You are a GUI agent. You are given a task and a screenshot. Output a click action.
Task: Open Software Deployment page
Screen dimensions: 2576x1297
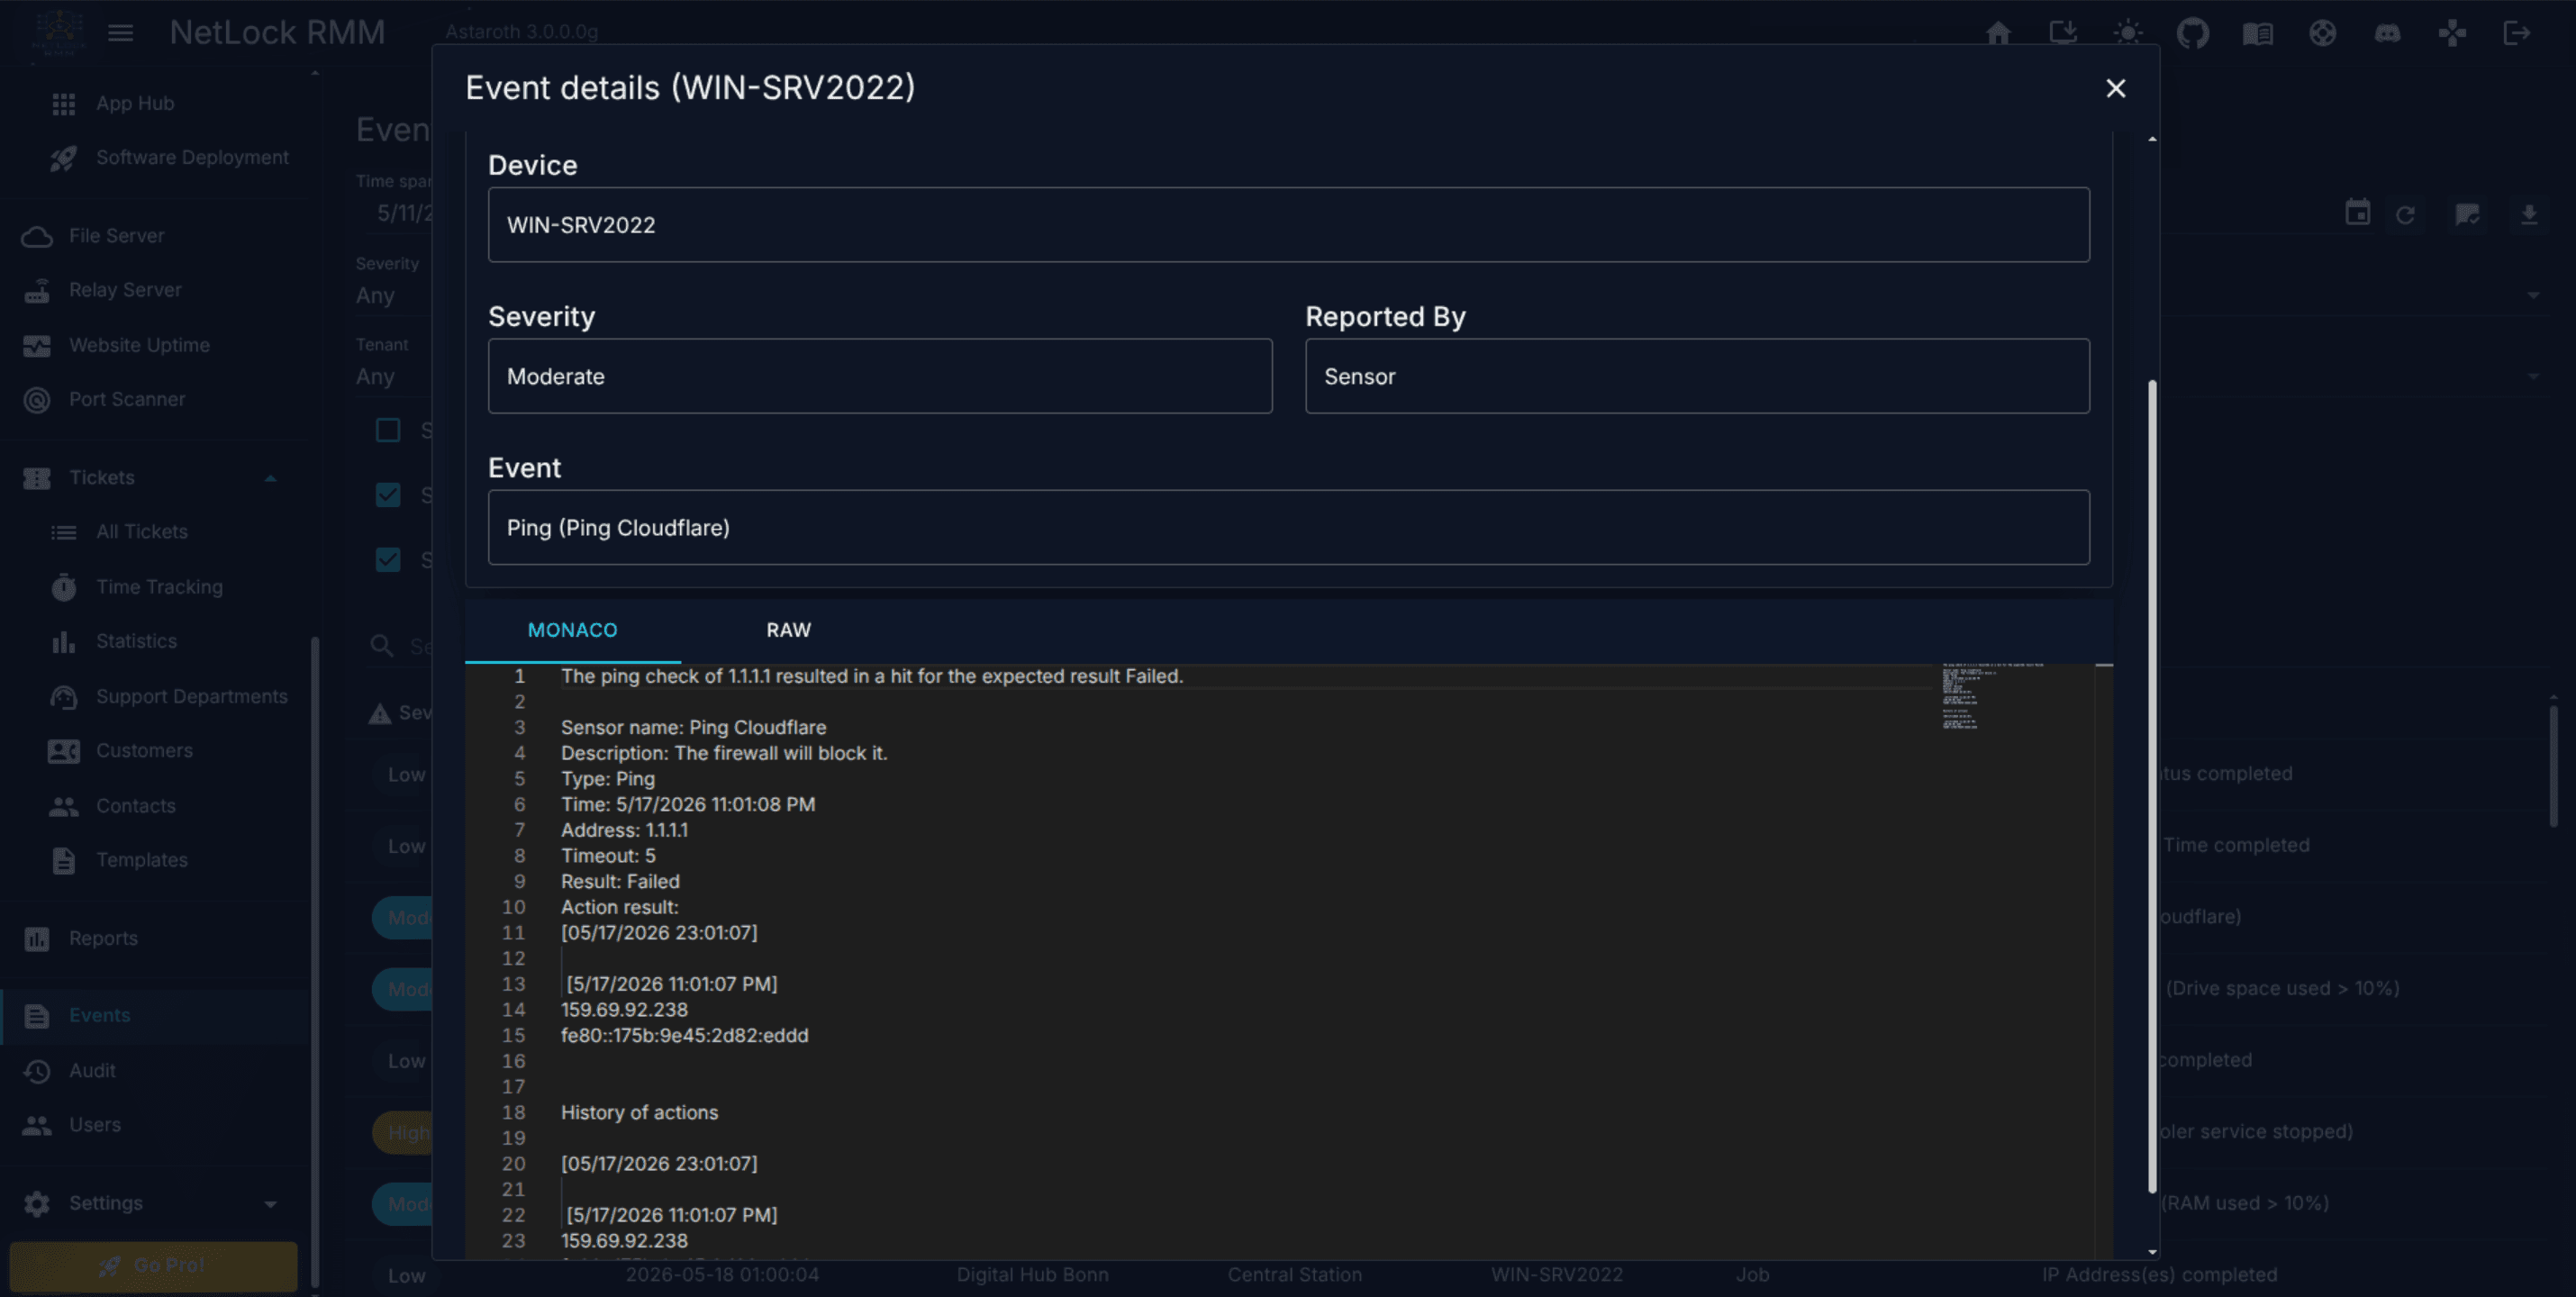point(192,157)
